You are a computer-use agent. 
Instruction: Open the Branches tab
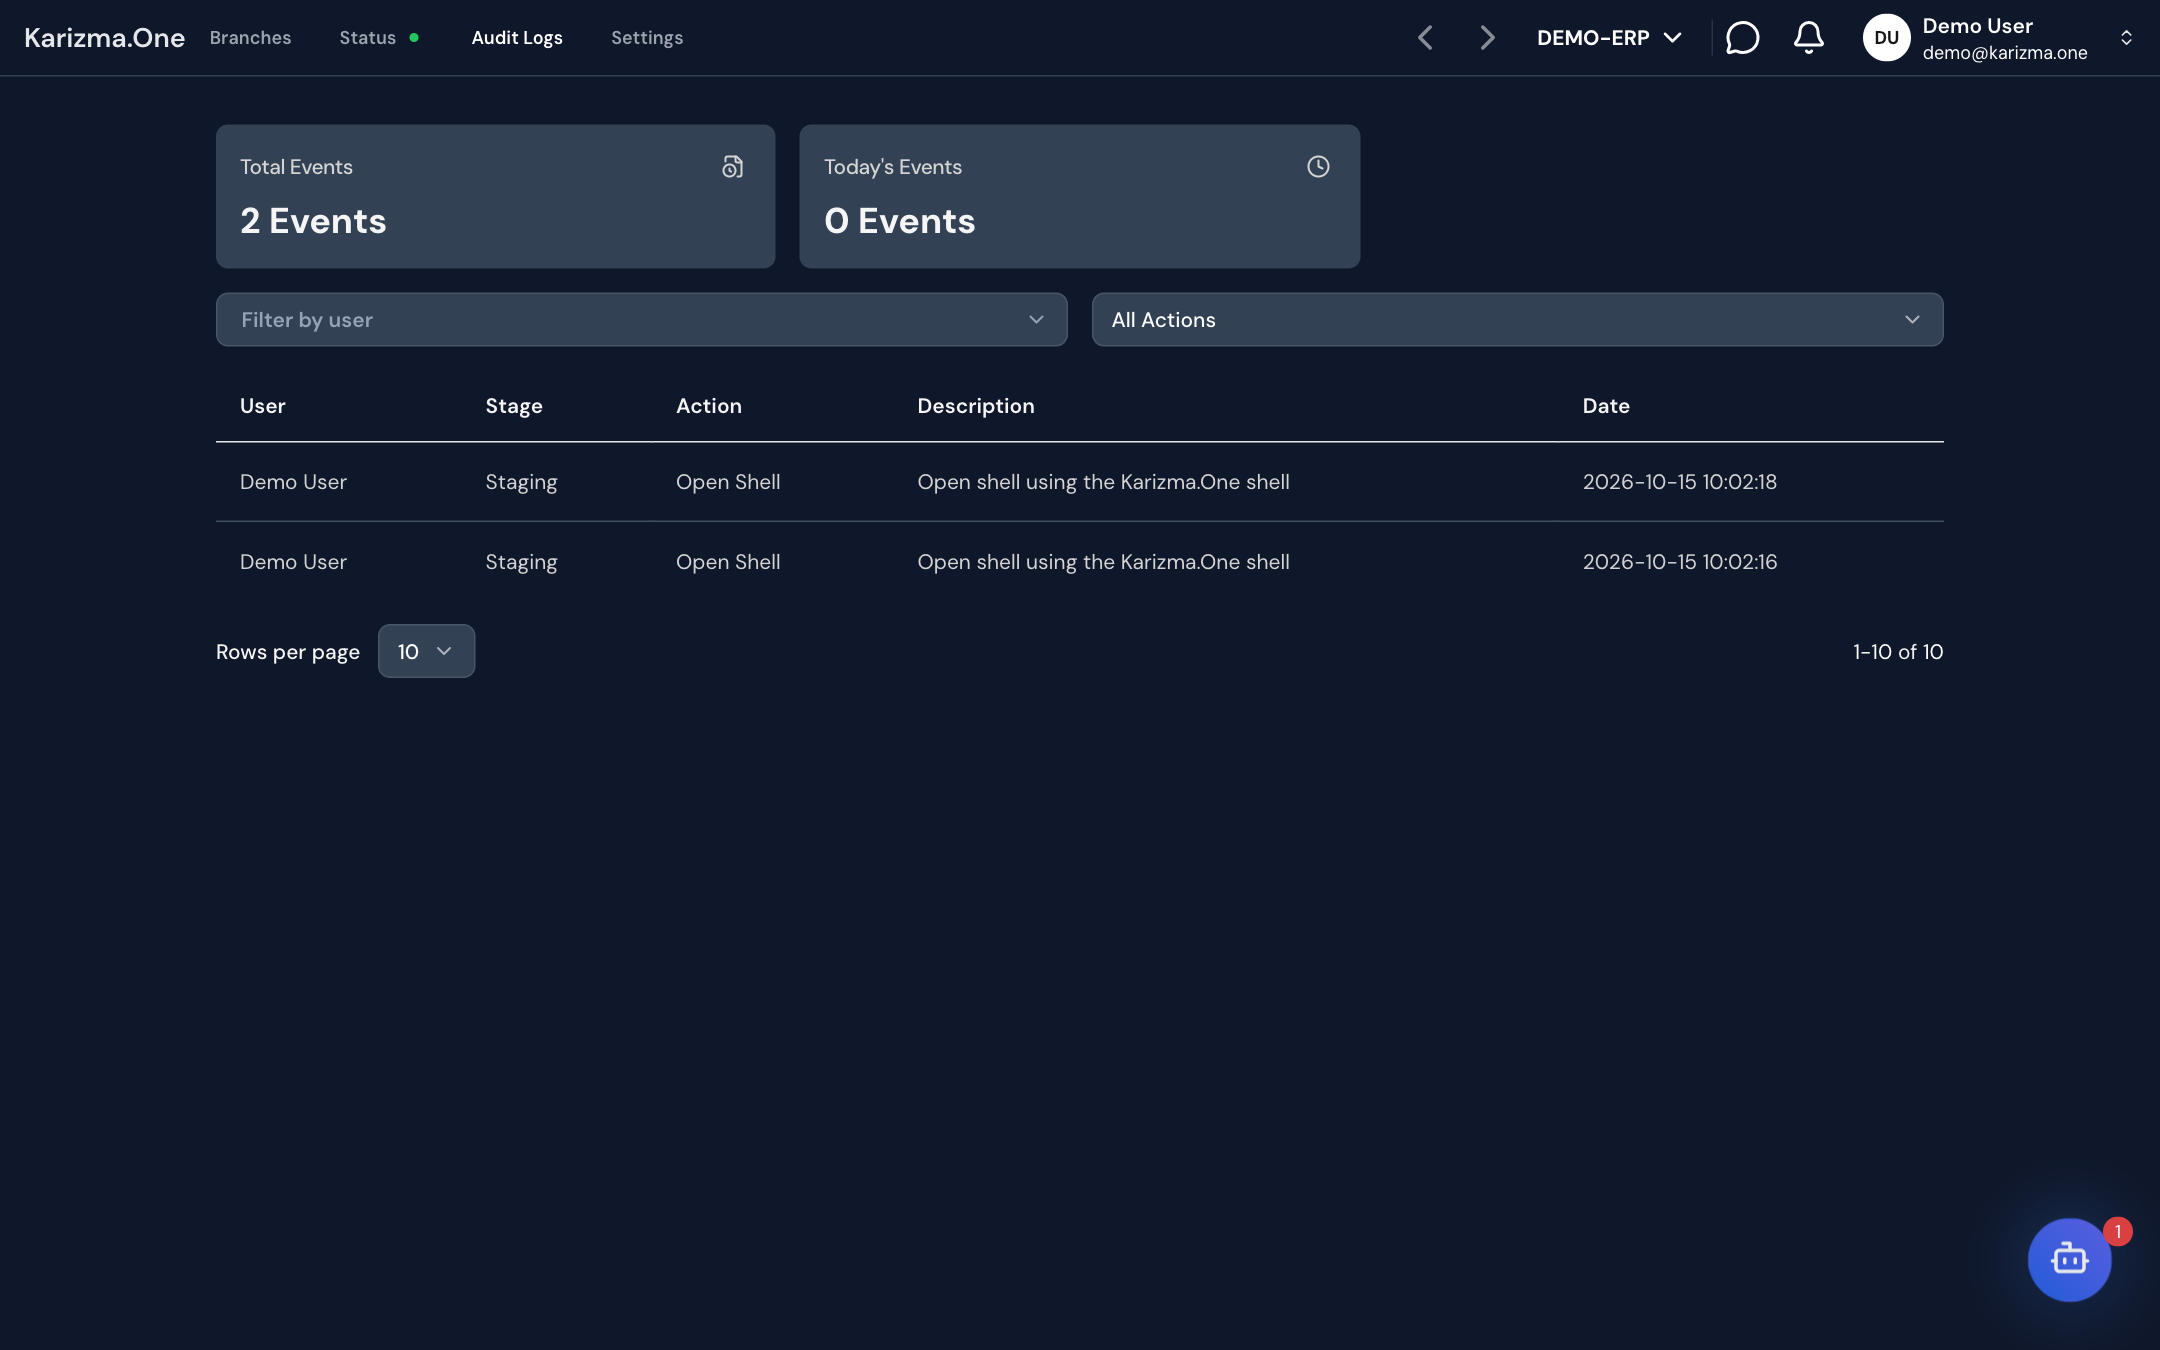pyautogui.click(x=250, y=37)
